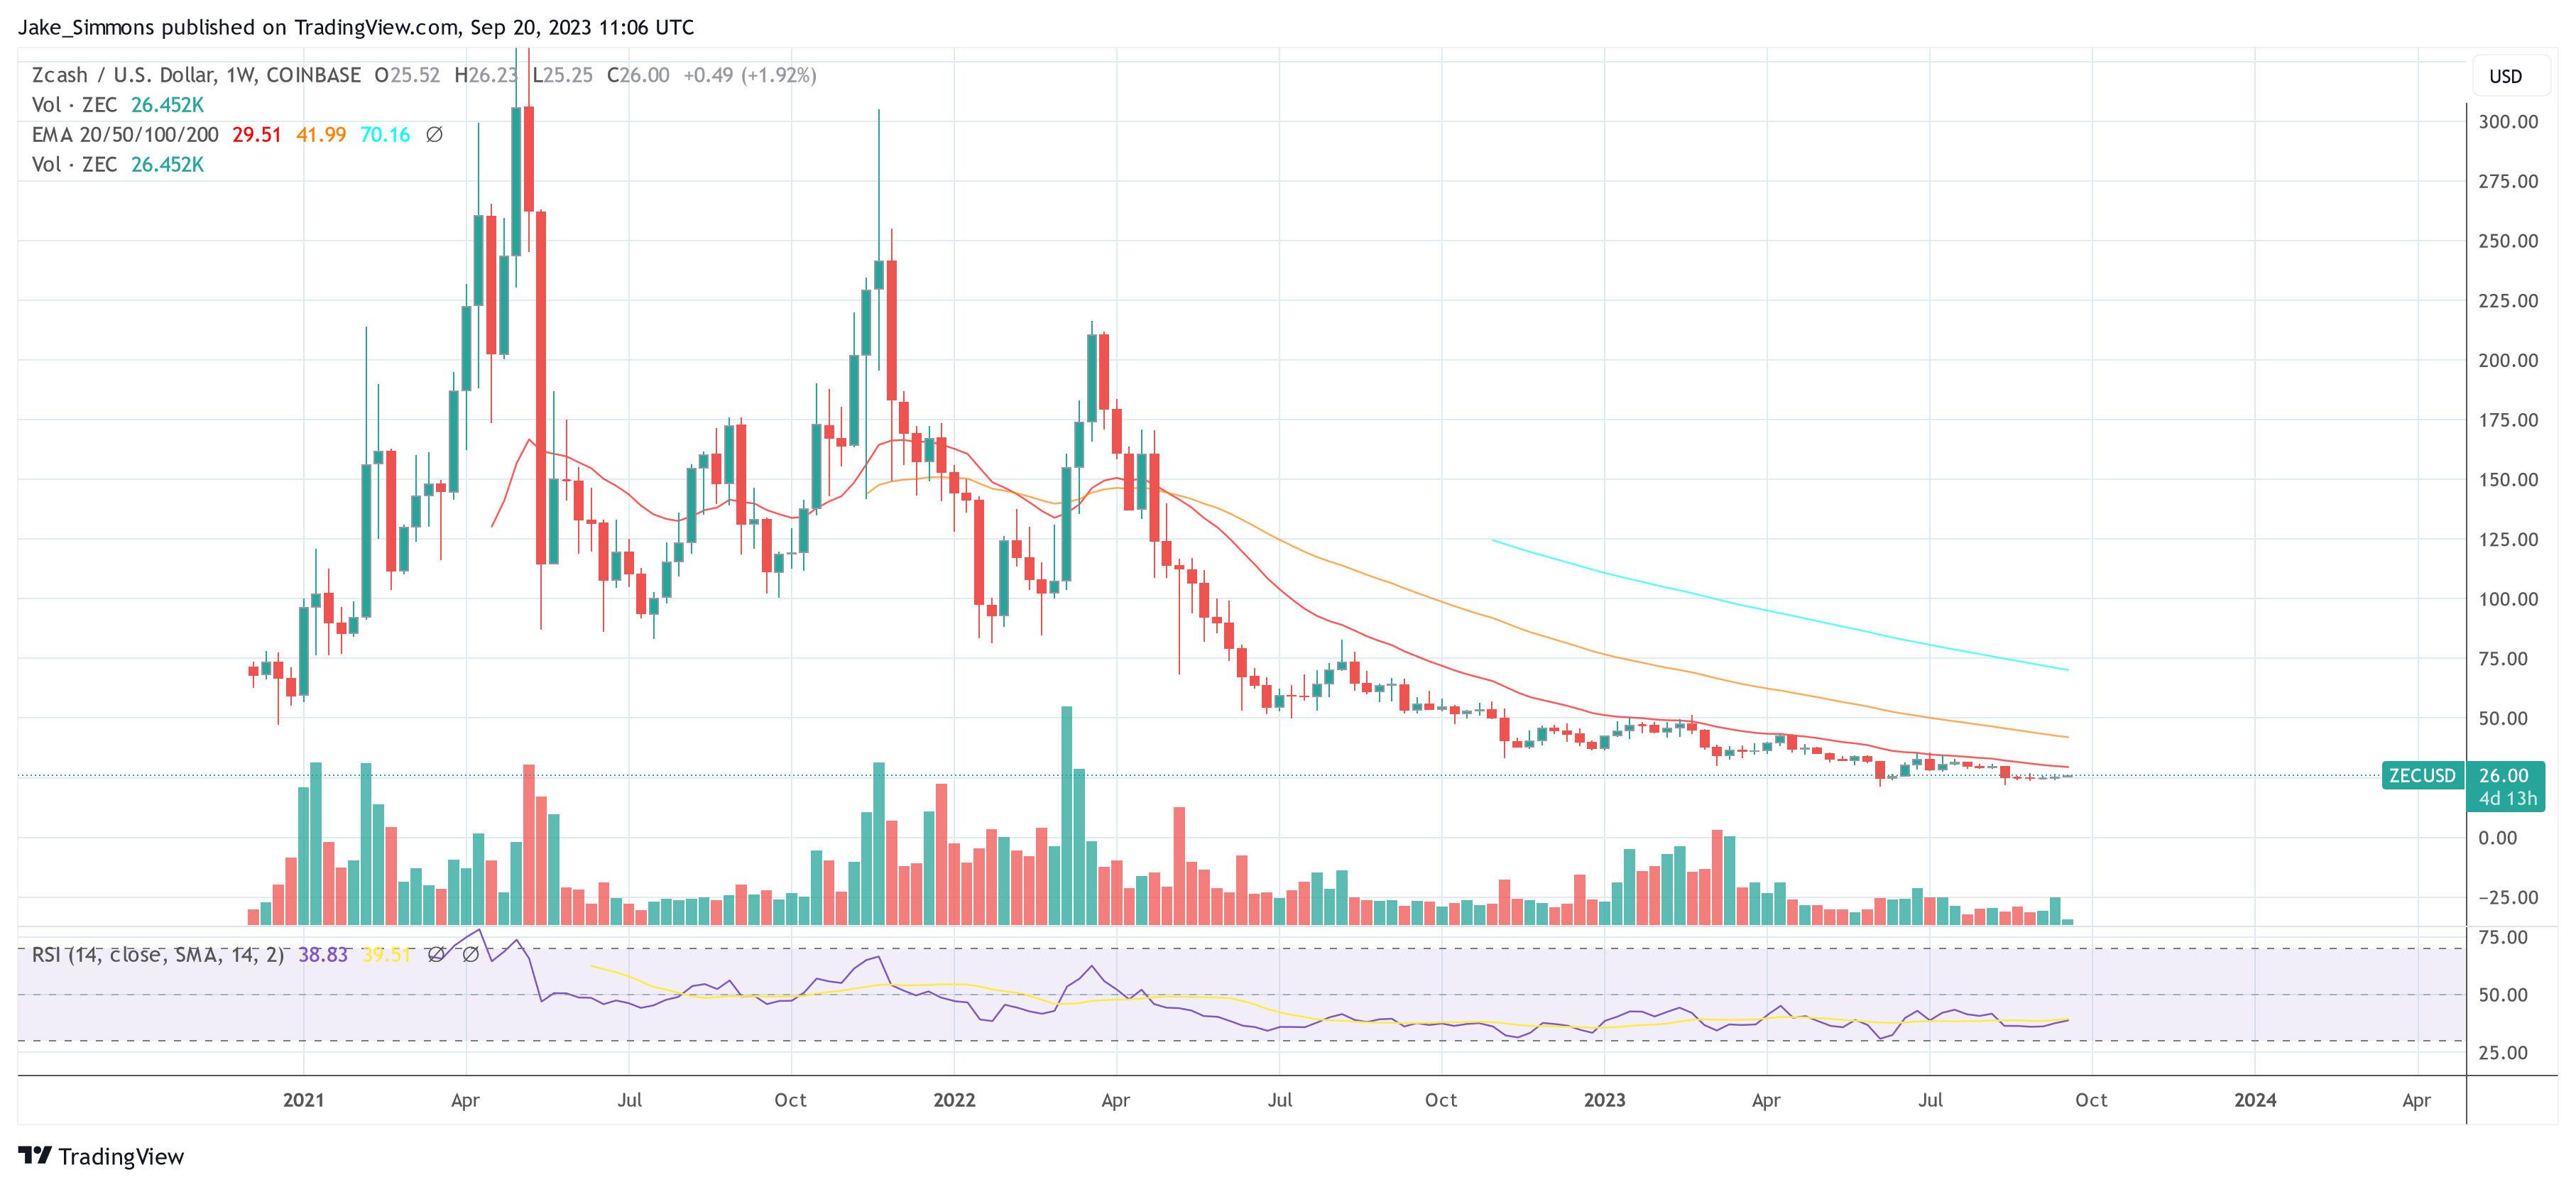Click the 200.00 price axis label
2576x1187 pixels.
click(2507, 360)
